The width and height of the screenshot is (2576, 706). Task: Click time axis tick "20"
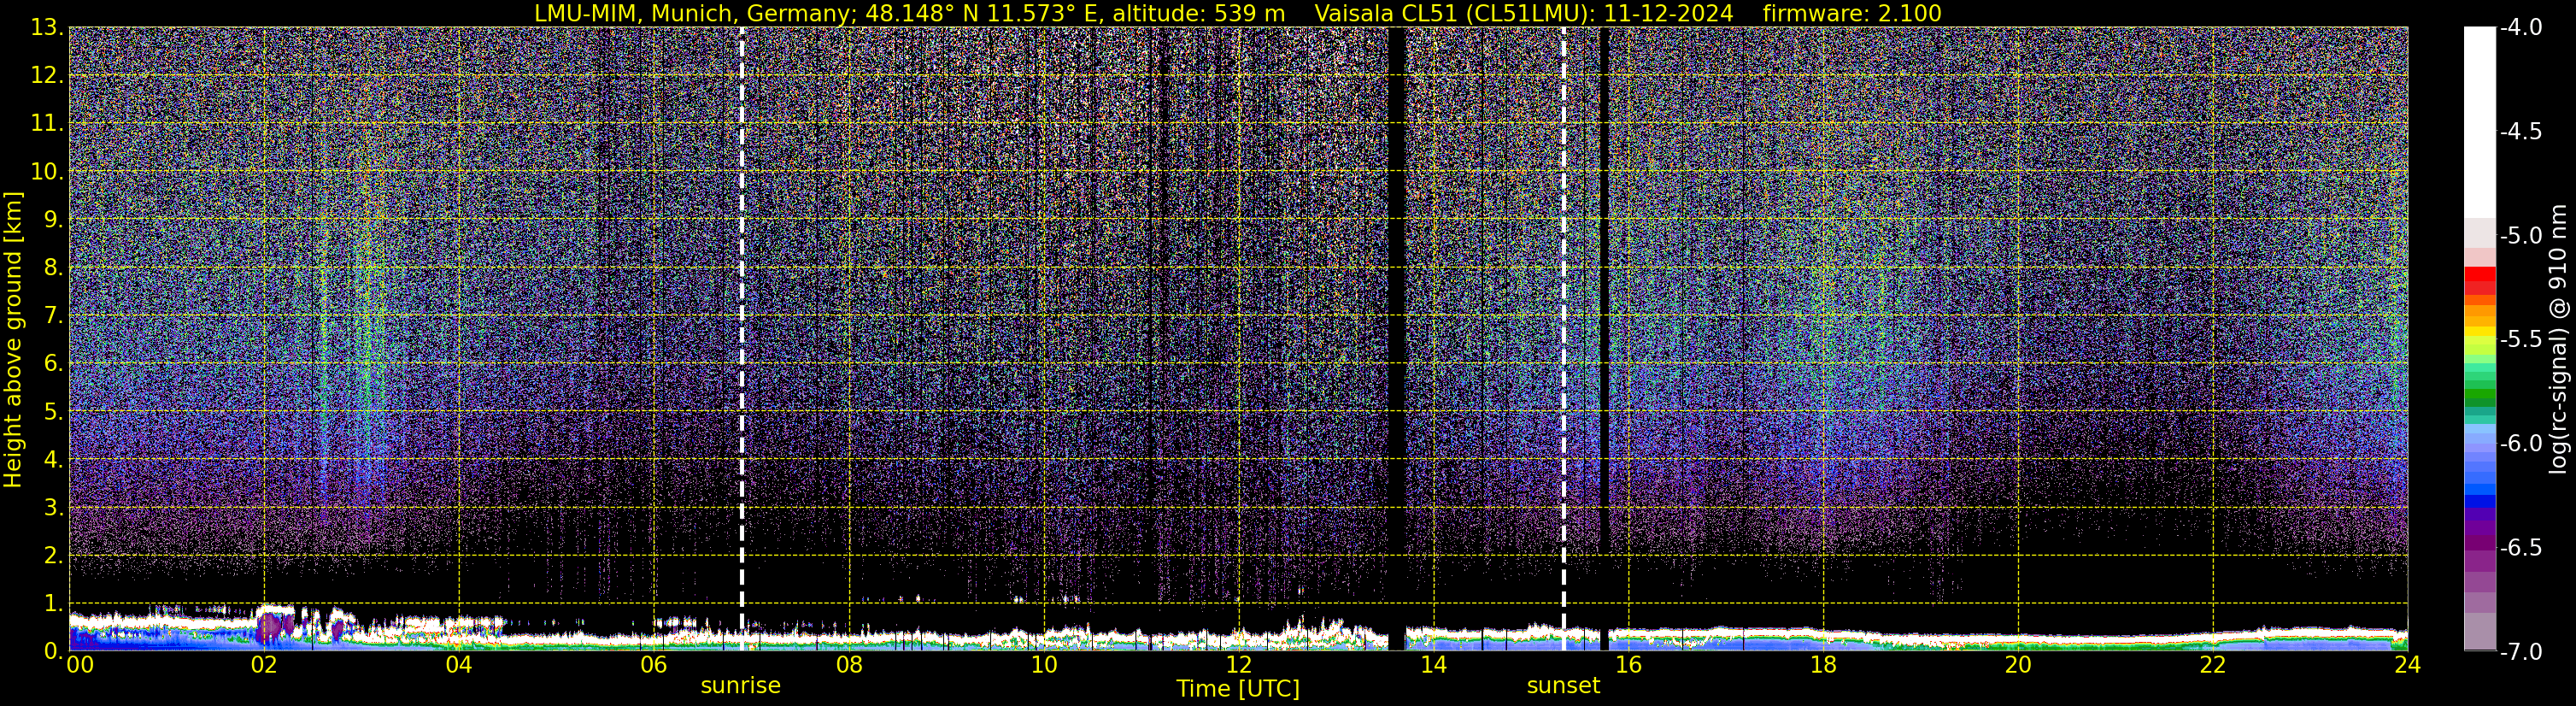tap(2018, 665)
